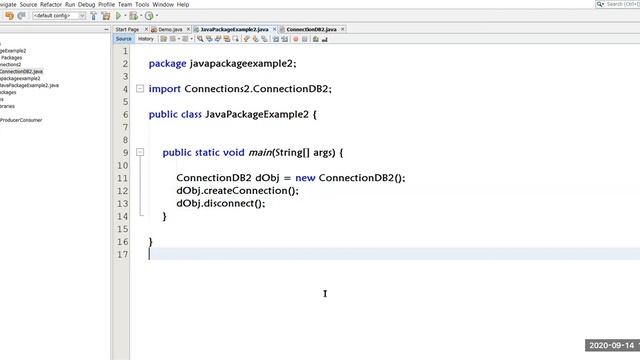Toggle Bookmark icon in editor toolbar
Image resolution: width=640 pixels, height=360 pixels.
(x=264, y=39)
